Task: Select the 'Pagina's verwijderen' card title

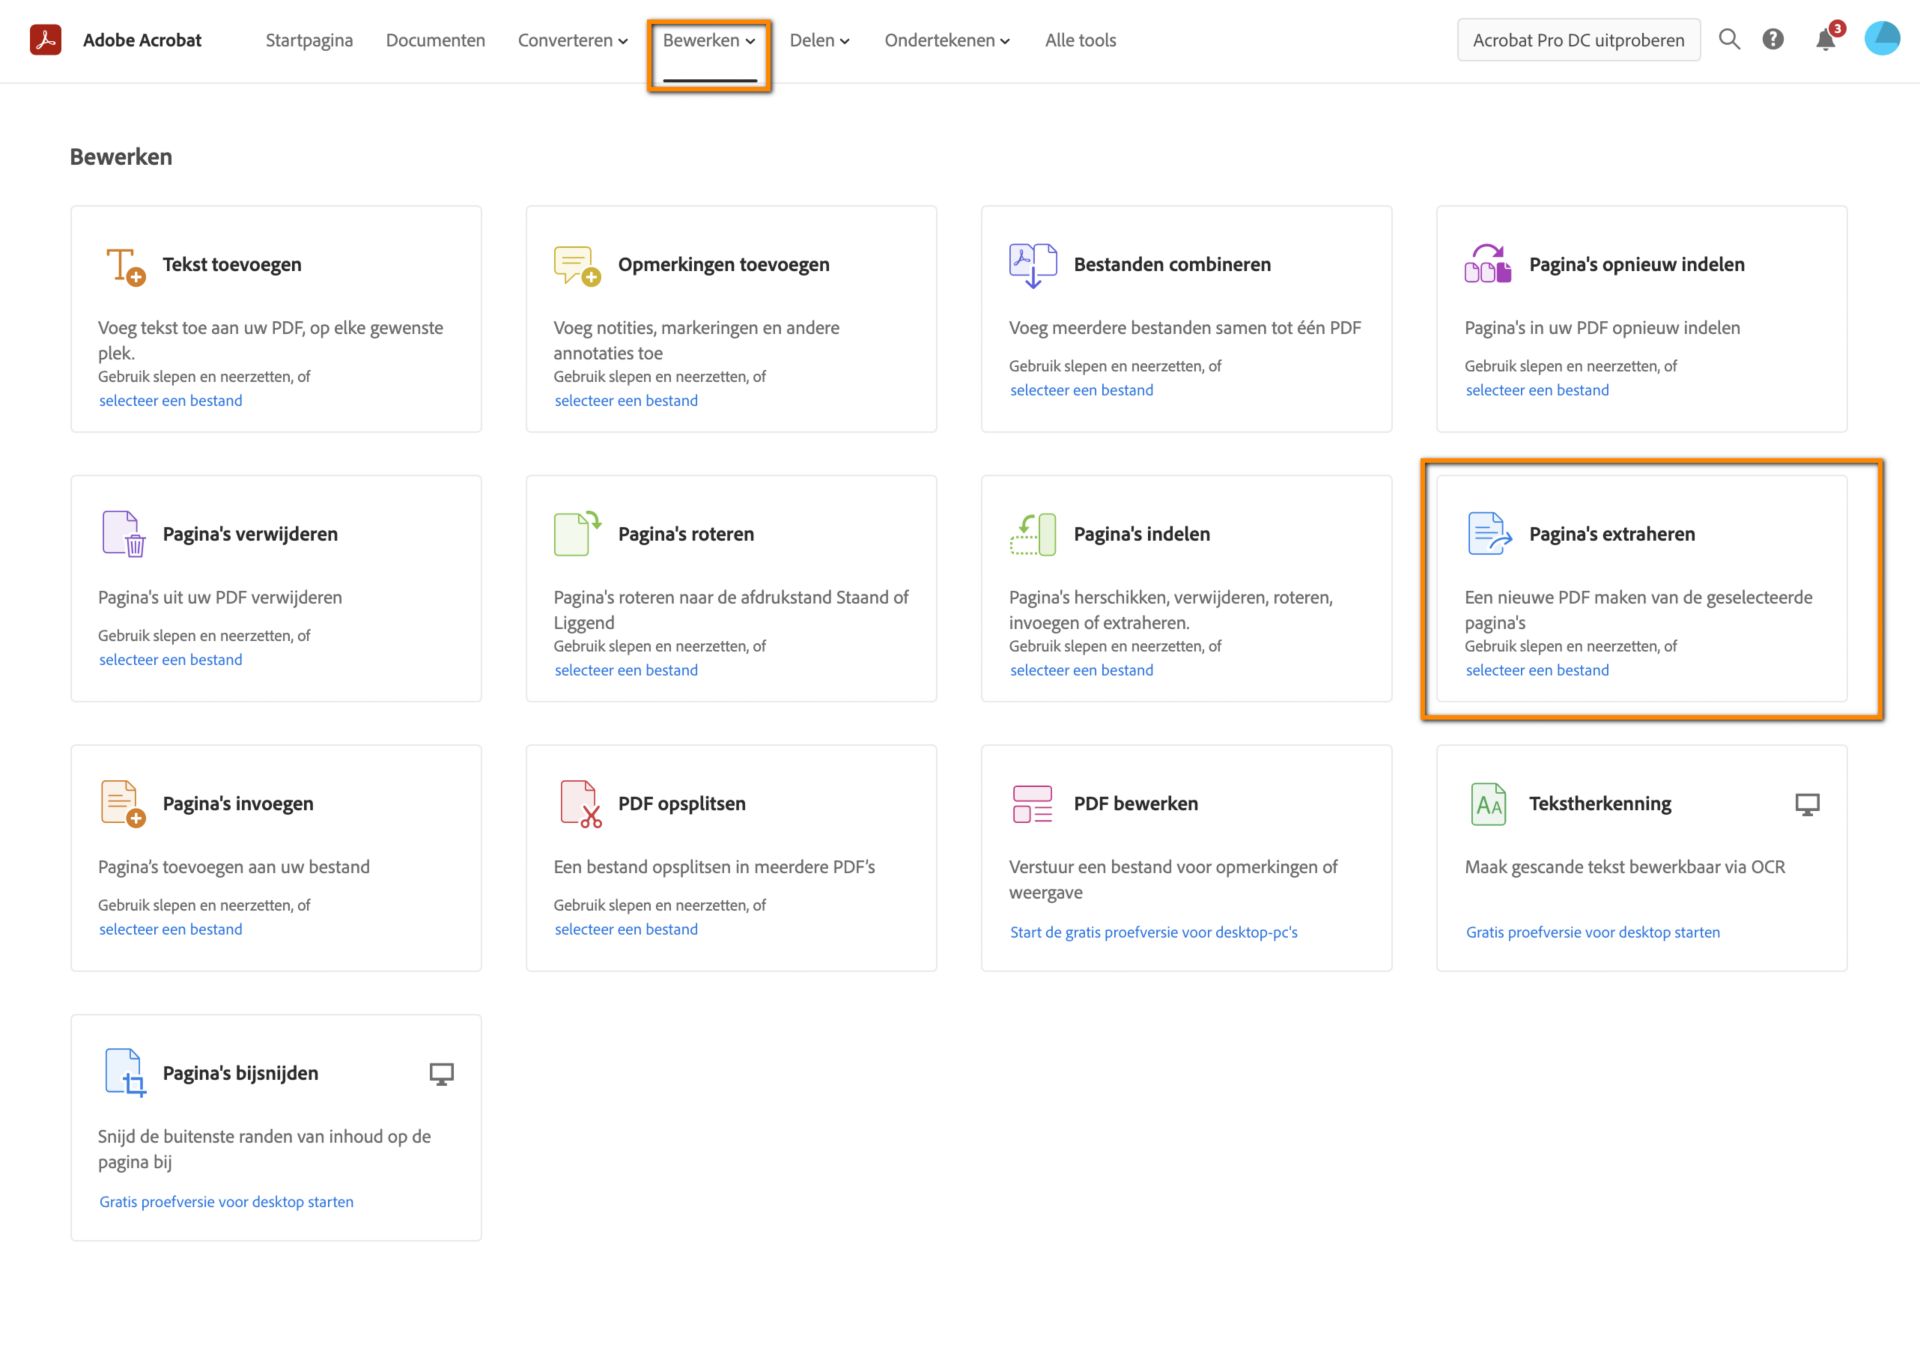Action: click(x=250, y=534)
